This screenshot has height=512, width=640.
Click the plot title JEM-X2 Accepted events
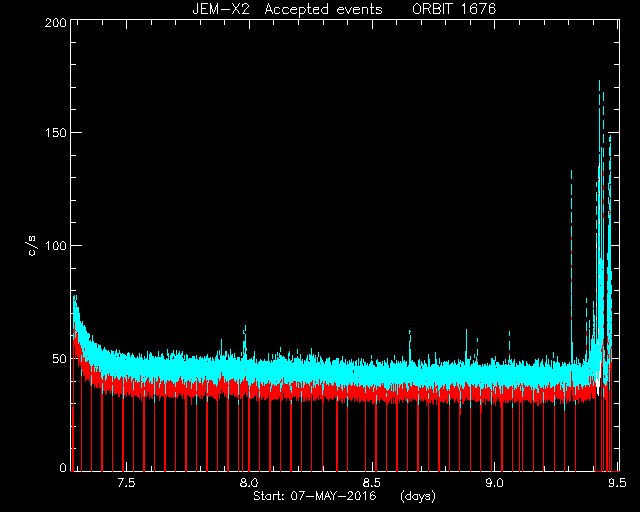coord(287,9)
